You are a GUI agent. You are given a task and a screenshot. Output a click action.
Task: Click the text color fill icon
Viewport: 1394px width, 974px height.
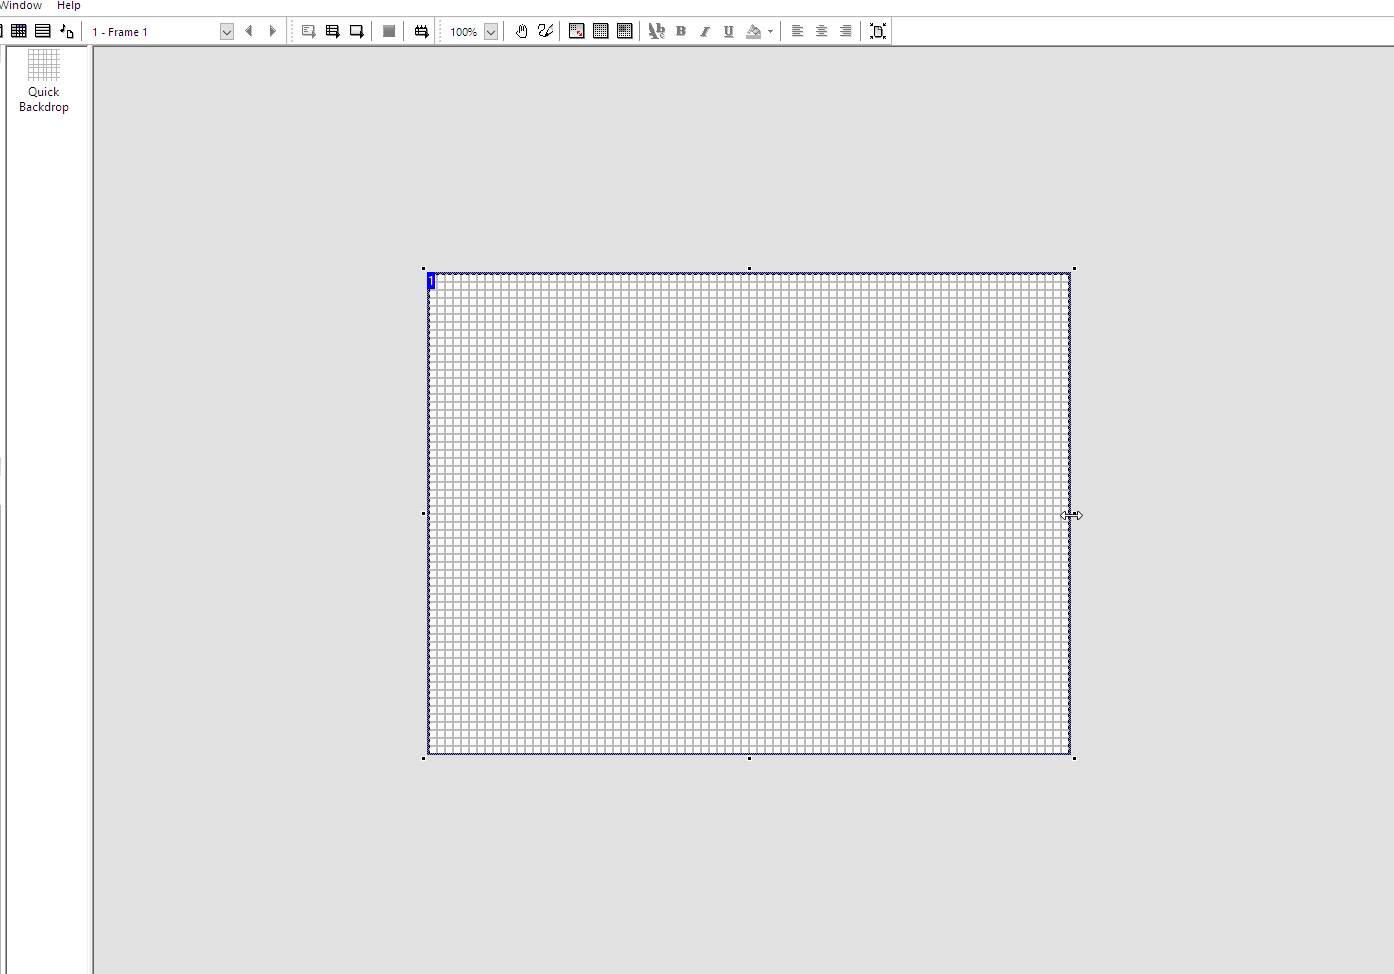[x=754, y=31]
